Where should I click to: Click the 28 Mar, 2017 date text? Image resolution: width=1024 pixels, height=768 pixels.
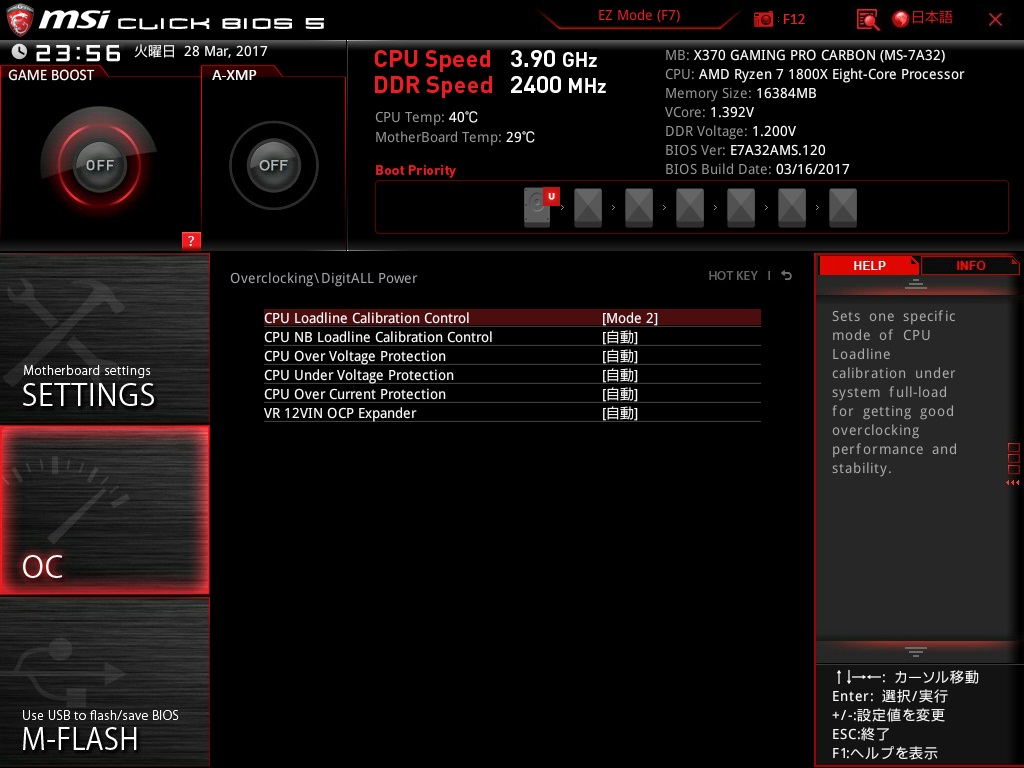pos(225,51)
